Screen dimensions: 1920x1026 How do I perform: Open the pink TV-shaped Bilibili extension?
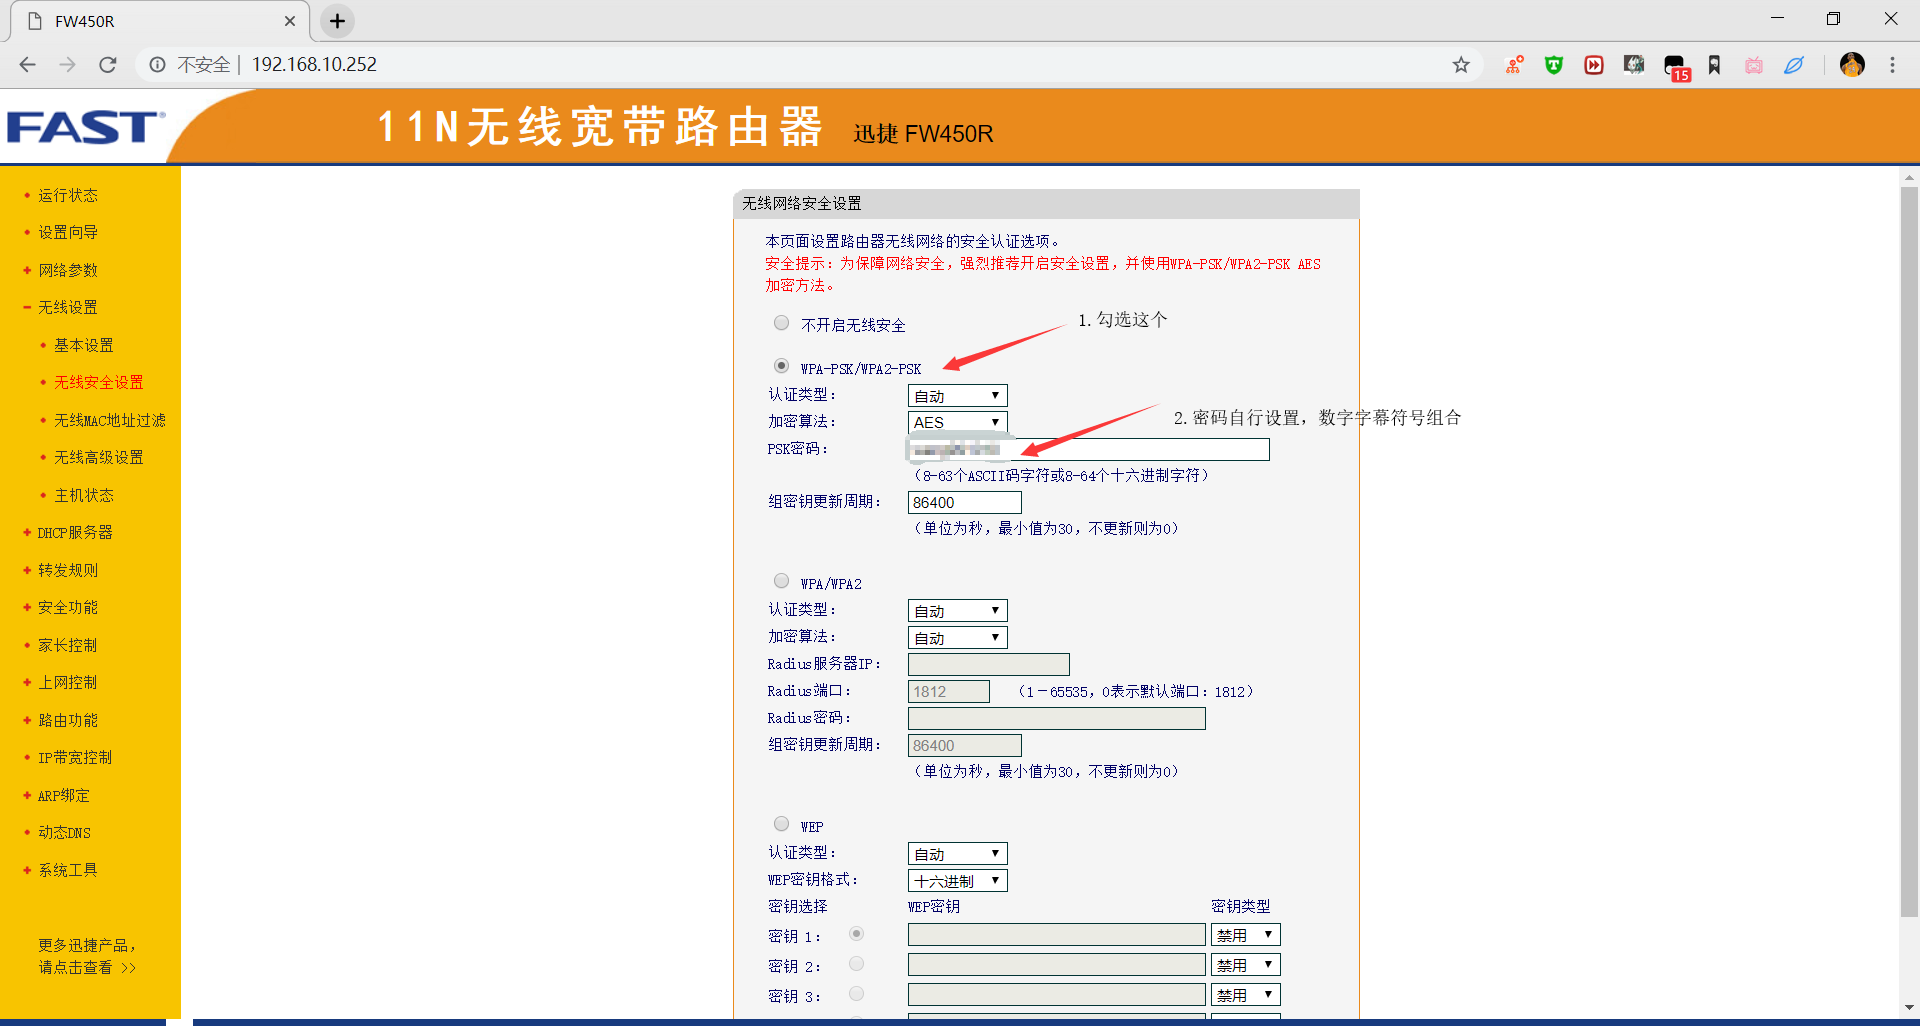click(1753, 64)
